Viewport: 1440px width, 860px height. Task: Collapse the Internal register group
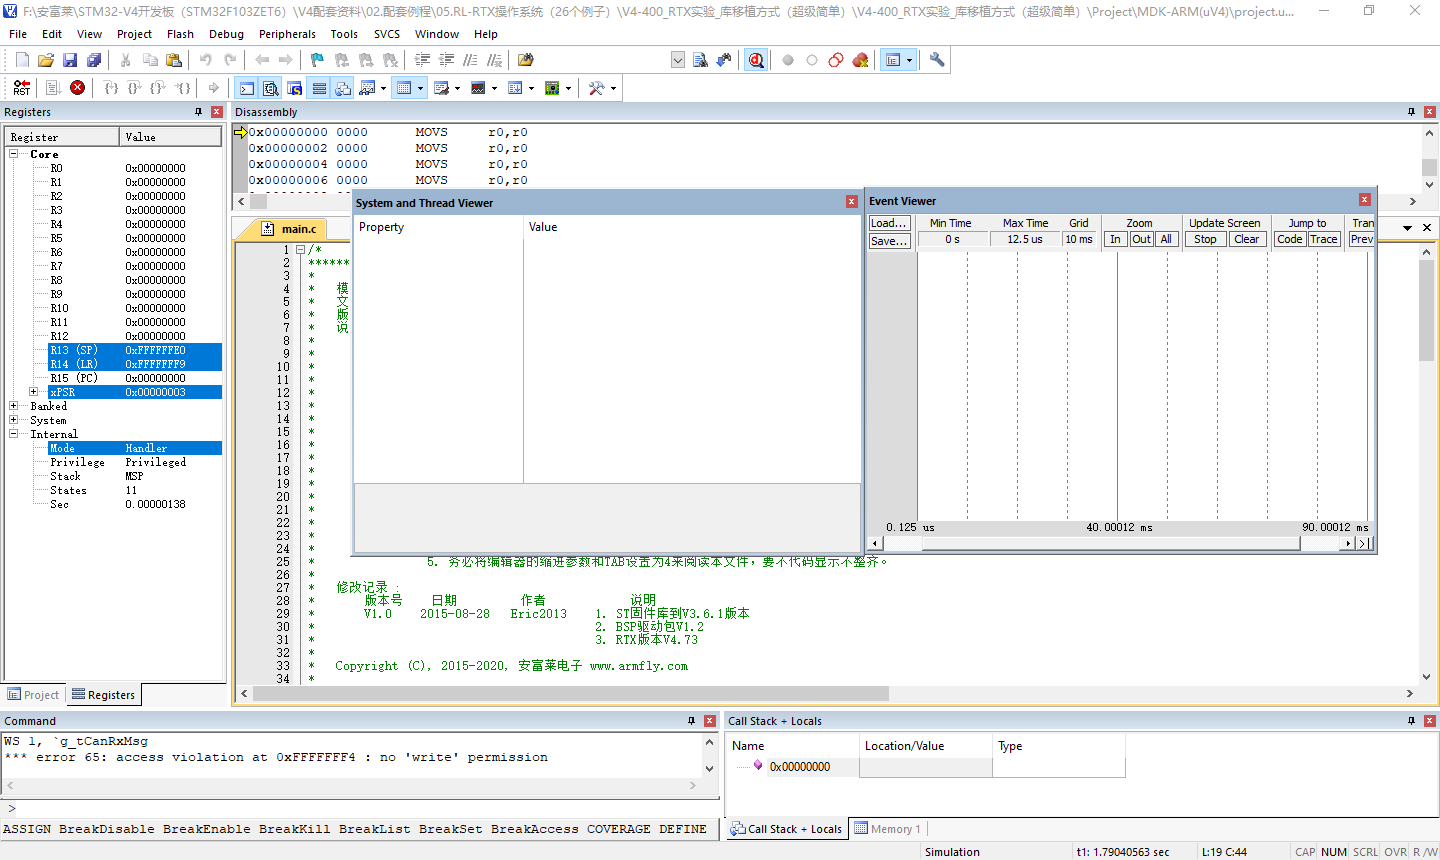[x=14, y=434]
